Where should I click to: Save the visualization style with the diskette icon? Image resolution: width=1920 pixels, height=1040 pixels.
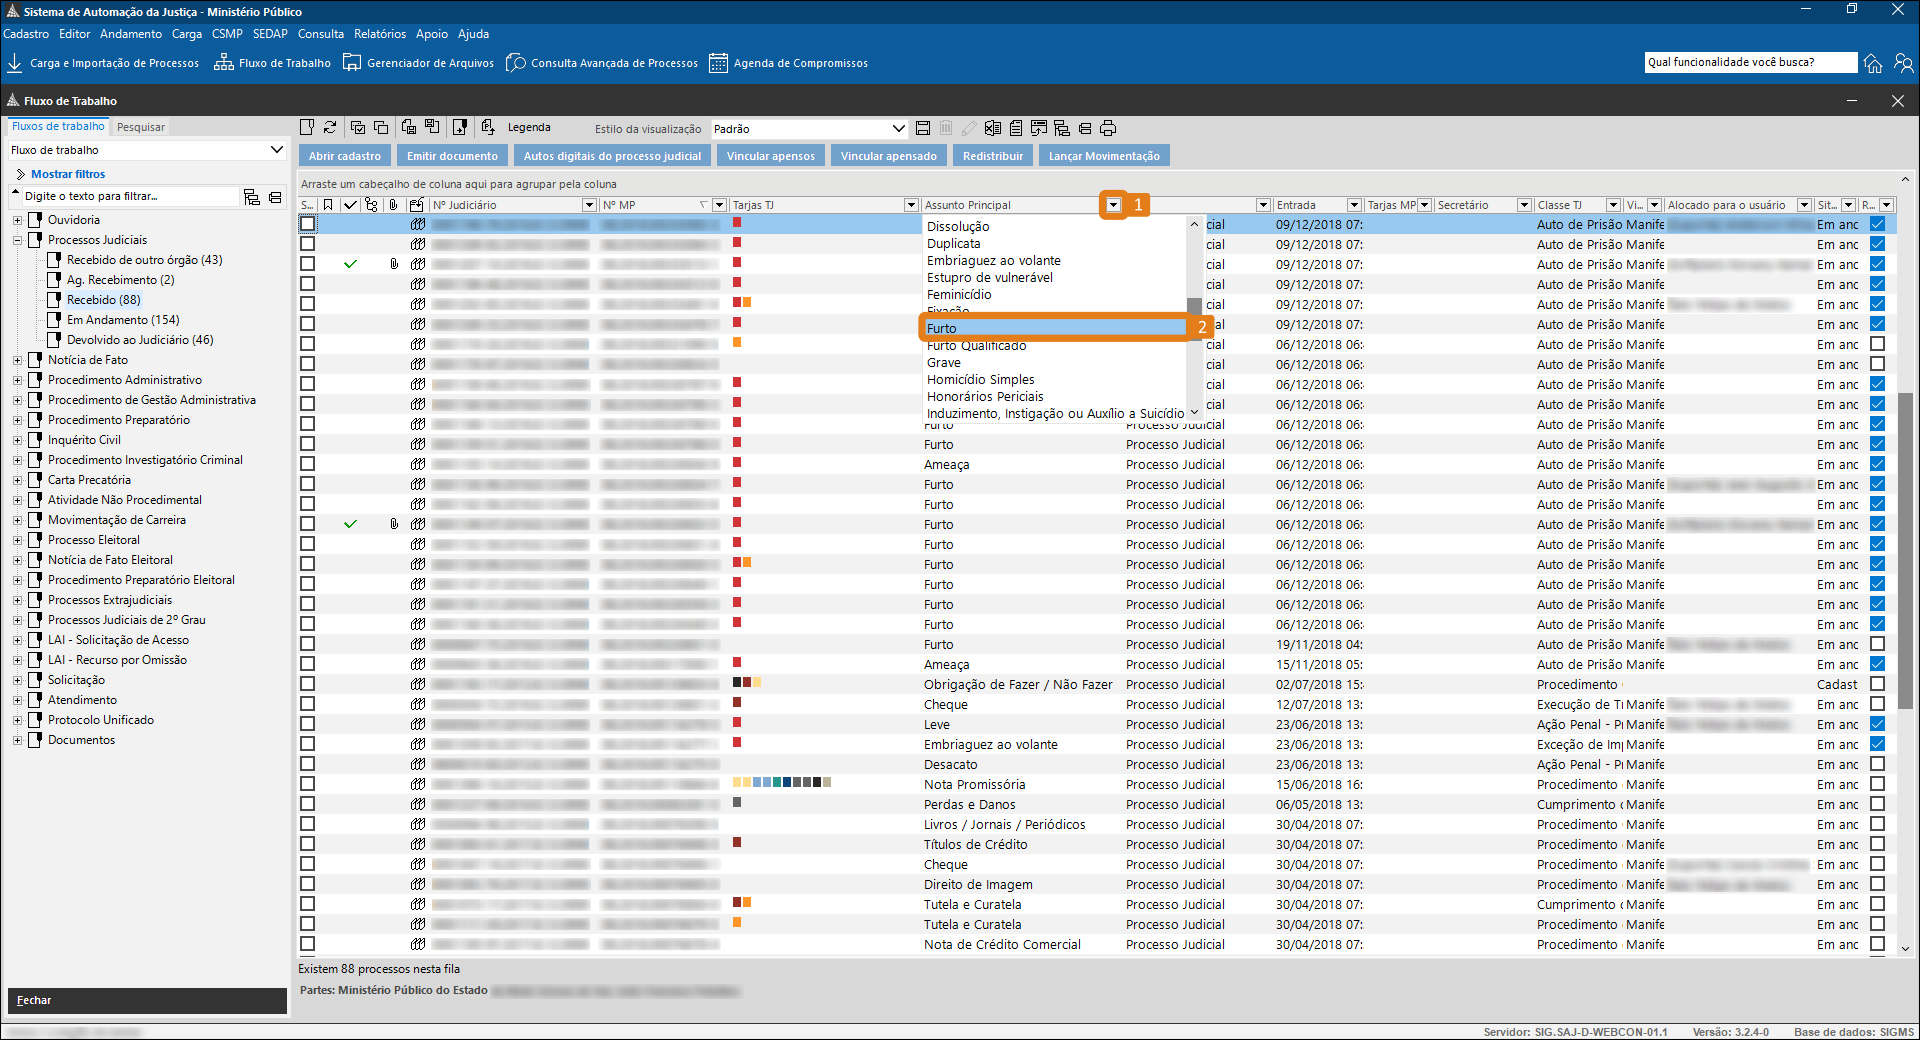point(923,128)
